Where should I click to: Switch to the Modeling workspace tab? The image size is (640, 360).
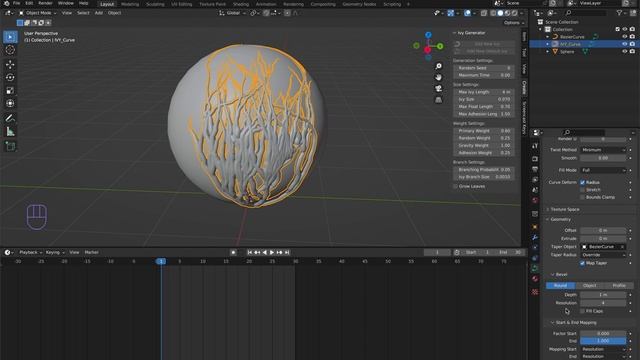(130, 4)
